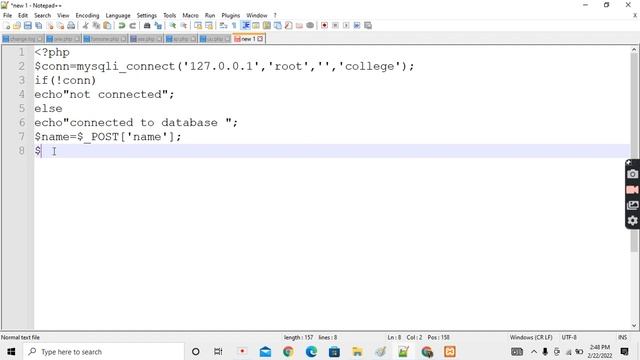Open Folder as Workspace toolbar icon
Screen dimensions: 640x360
(299, 26)
